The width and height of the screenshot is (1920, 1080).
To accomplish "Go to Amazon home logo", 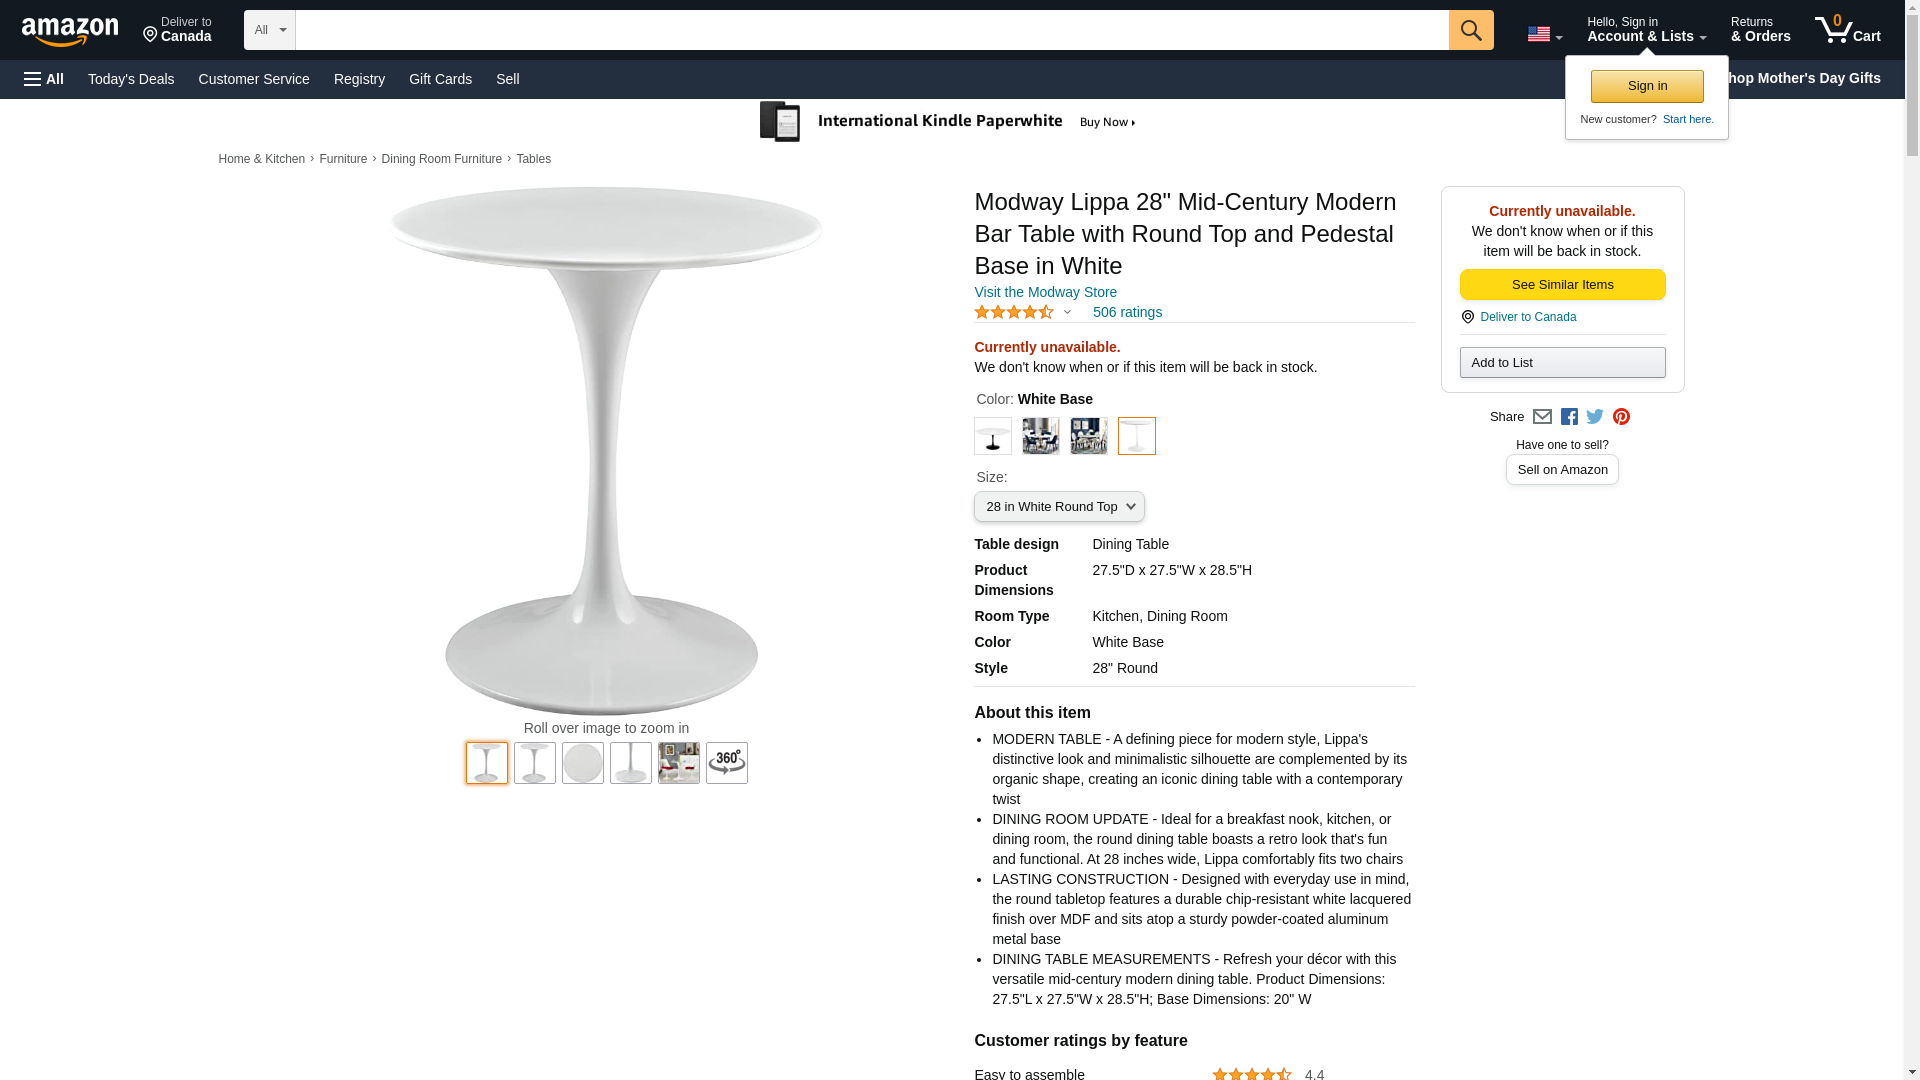I will [70, 32].
